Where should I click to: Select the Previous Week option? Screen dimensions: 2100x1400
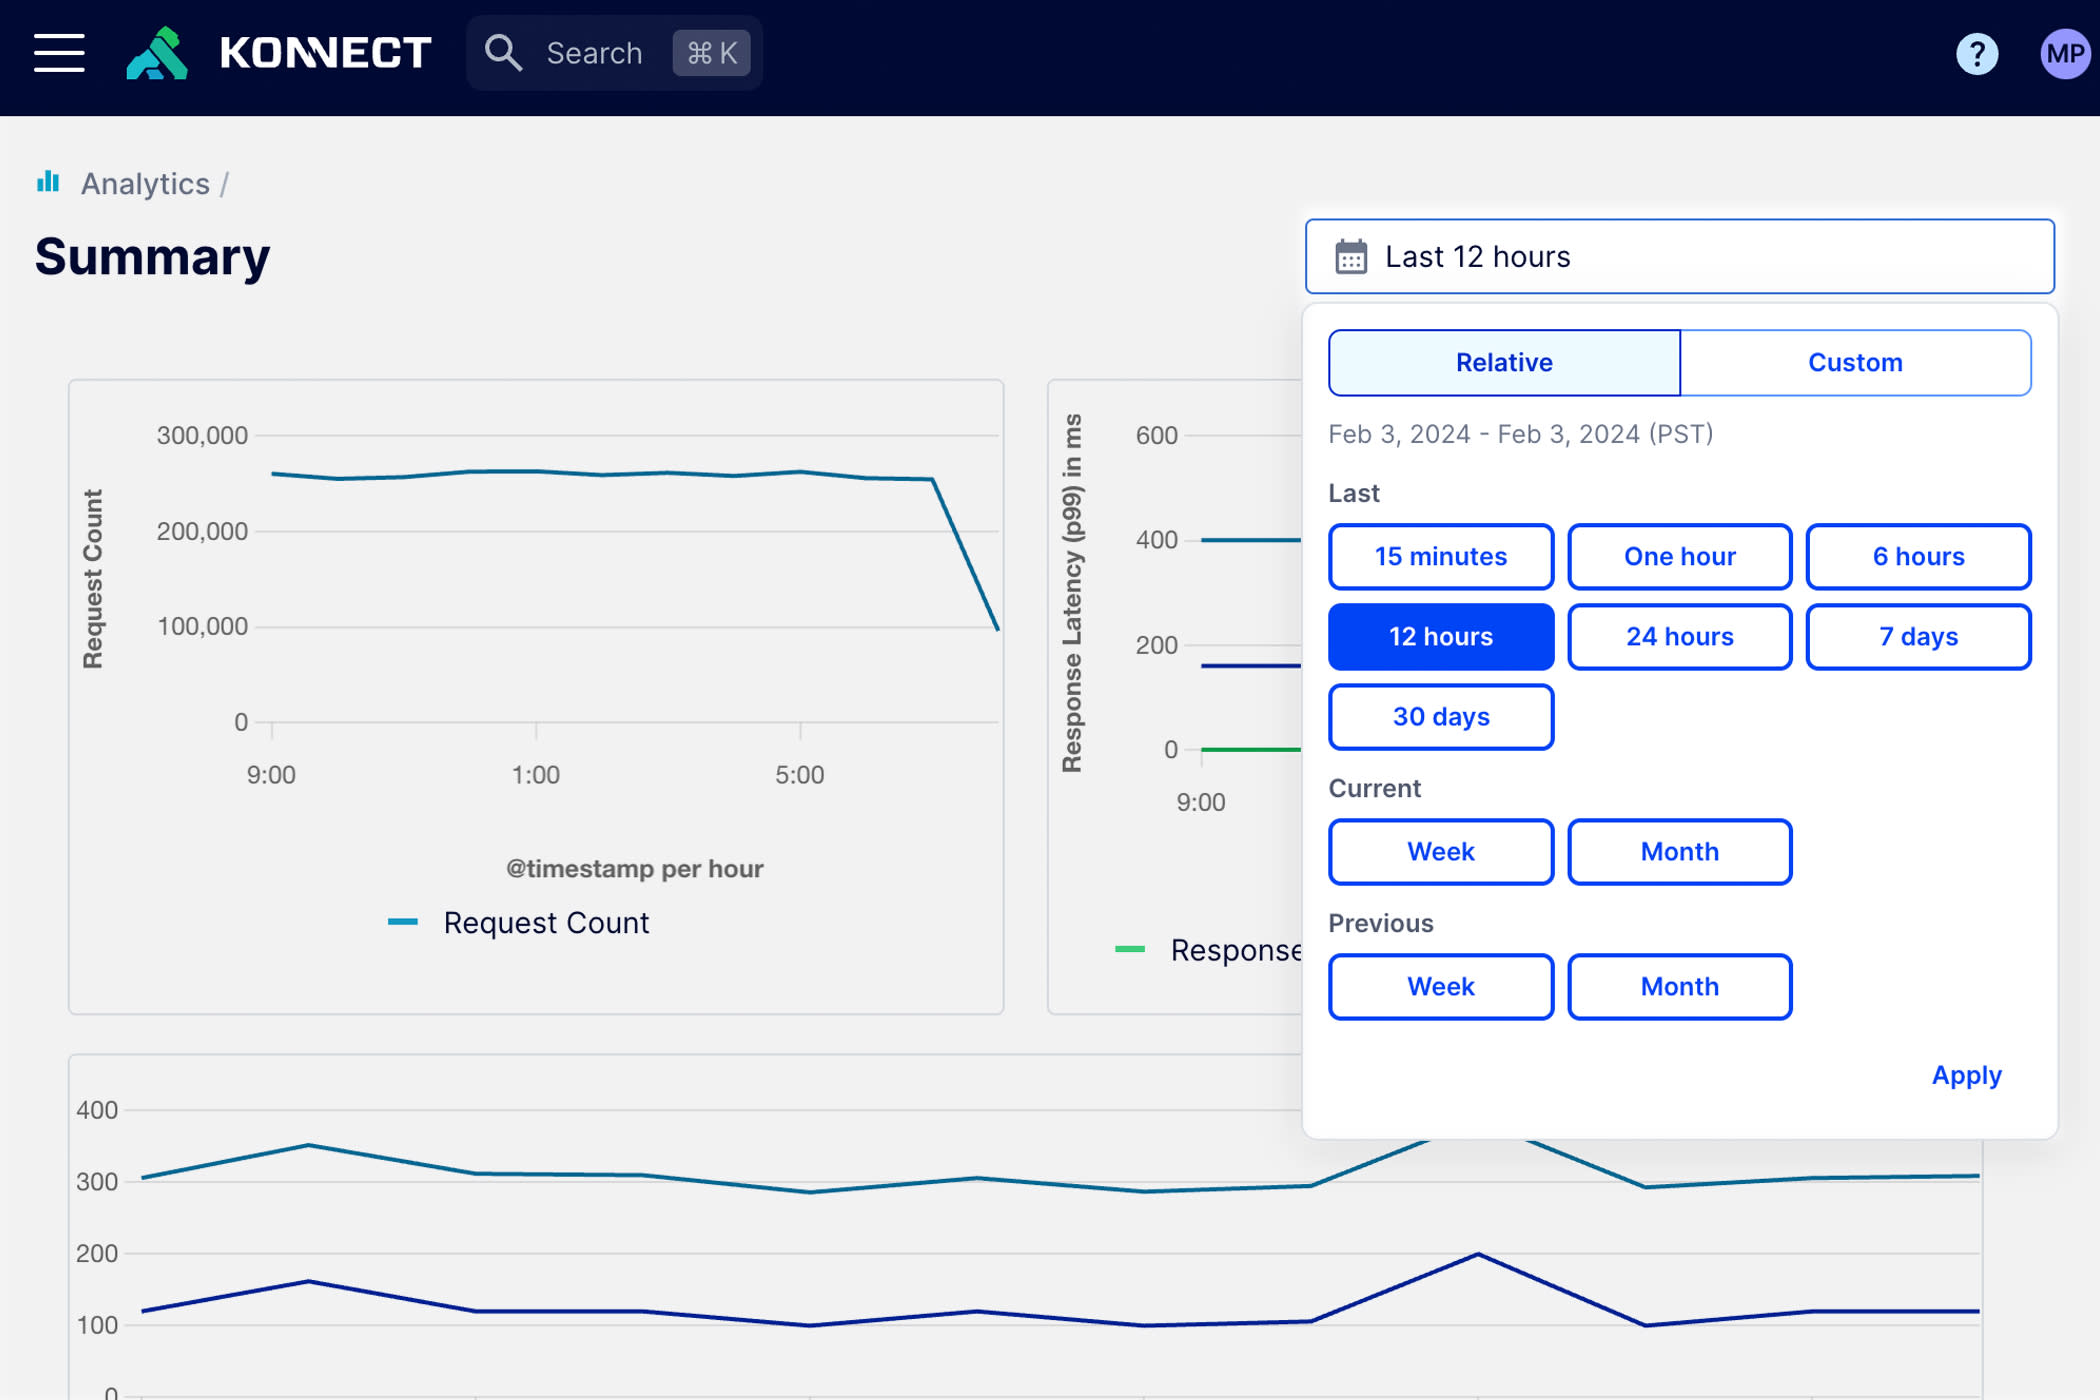tap(1441, 986)
